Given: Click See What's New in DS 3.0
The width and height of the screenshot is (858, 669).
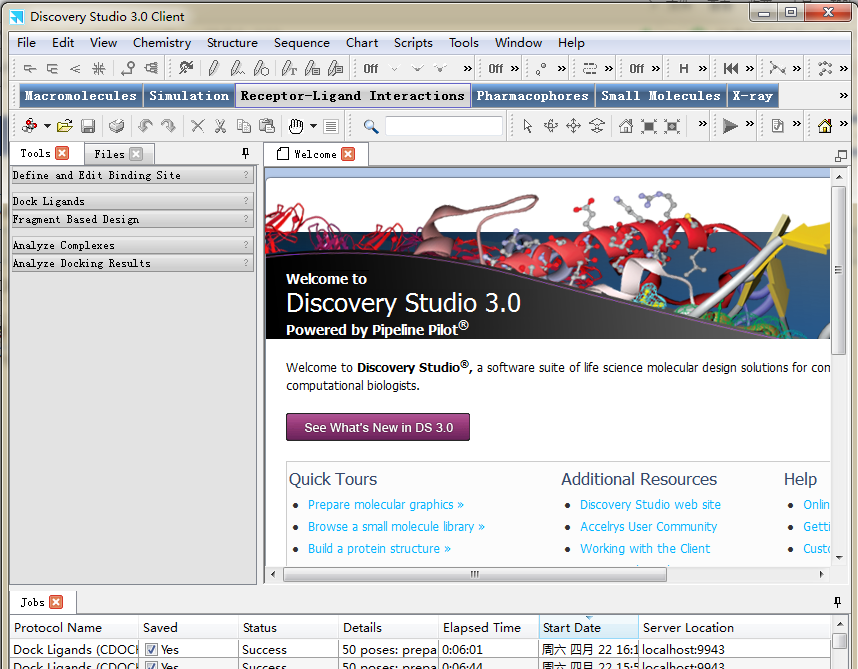Looking at the screenshot, I should (x=378, y=428).
